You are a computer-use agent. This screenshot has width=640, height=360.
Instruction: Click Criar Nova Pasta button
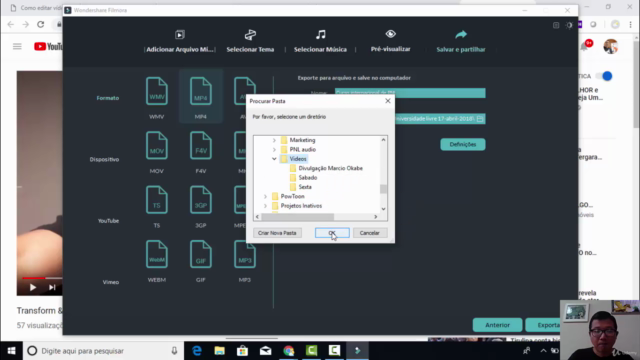tap(277, 233)
